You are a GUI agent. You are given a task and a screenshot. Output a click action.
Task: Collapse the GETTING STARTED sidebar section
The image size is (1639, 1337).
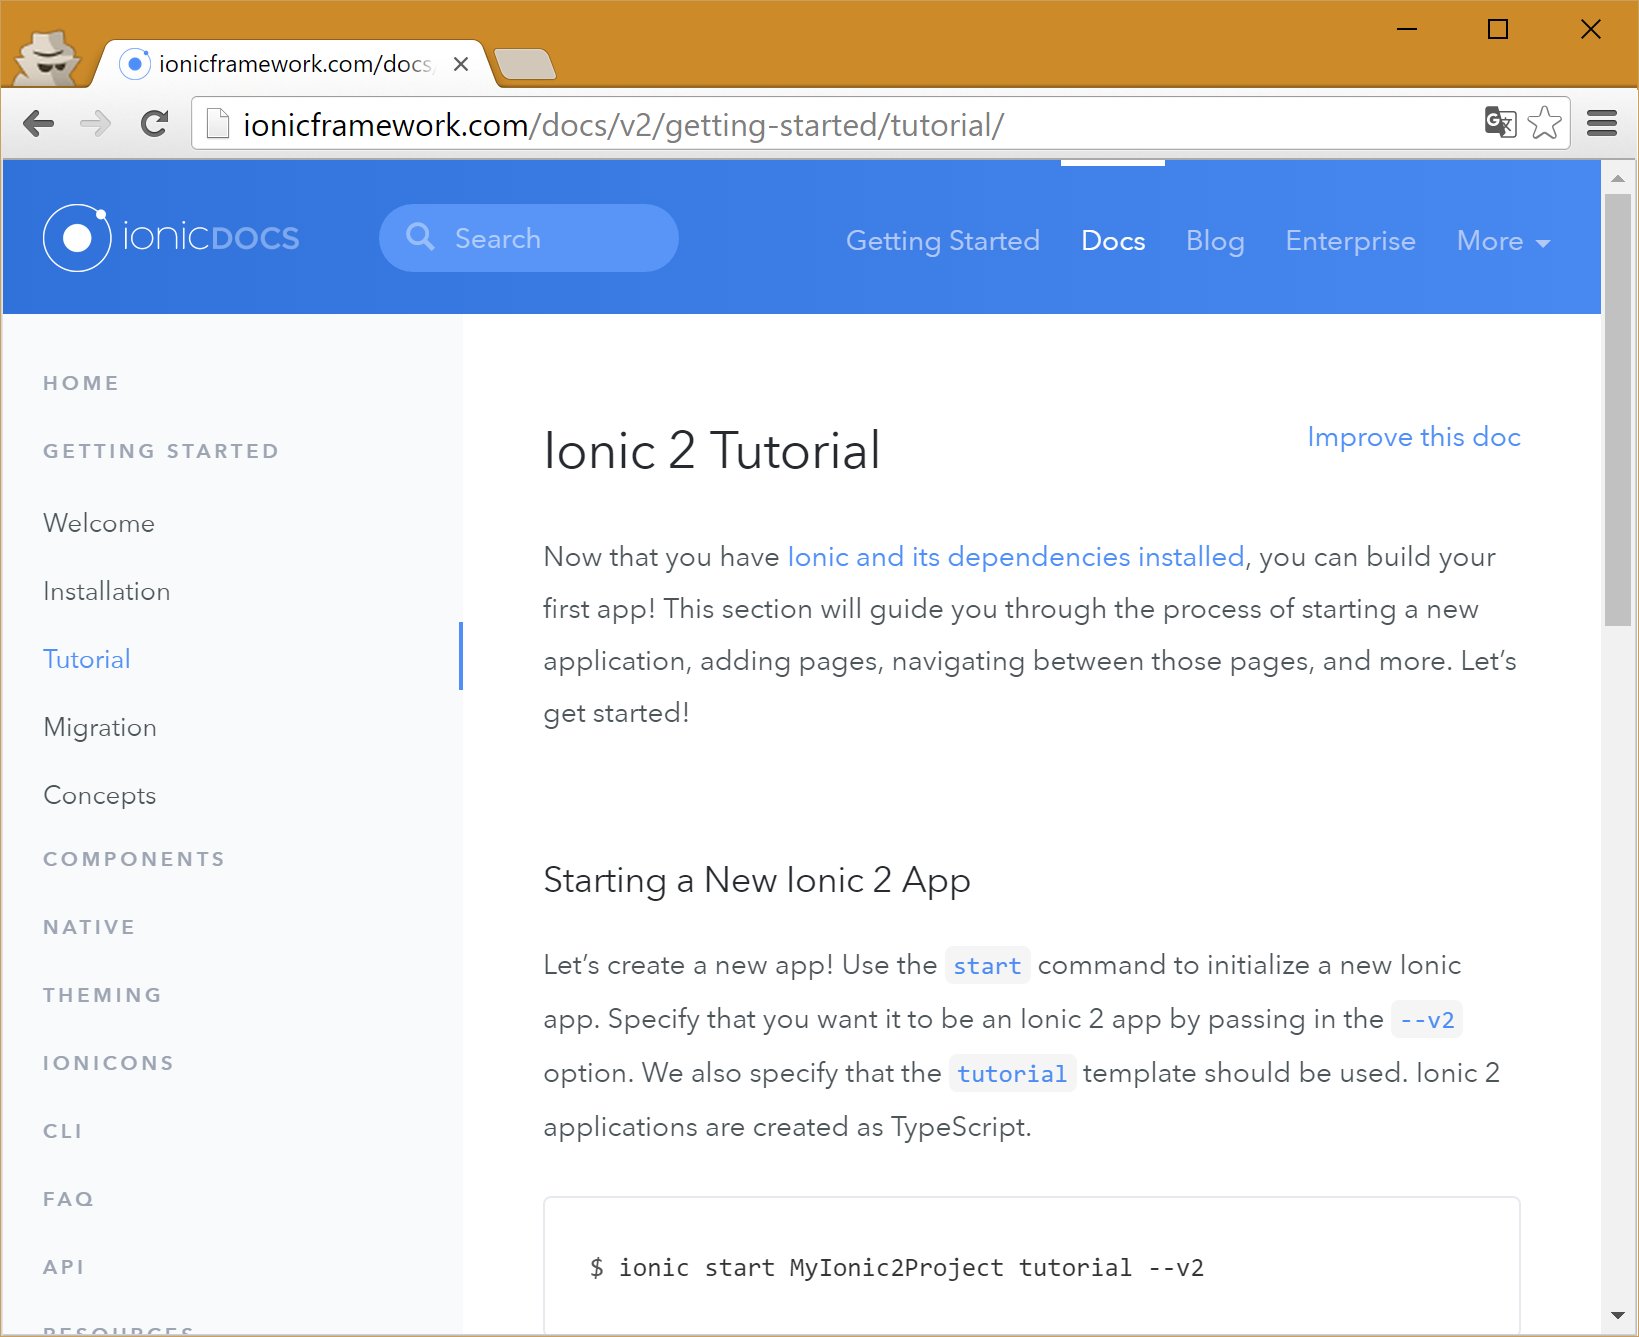click(161, 451)
